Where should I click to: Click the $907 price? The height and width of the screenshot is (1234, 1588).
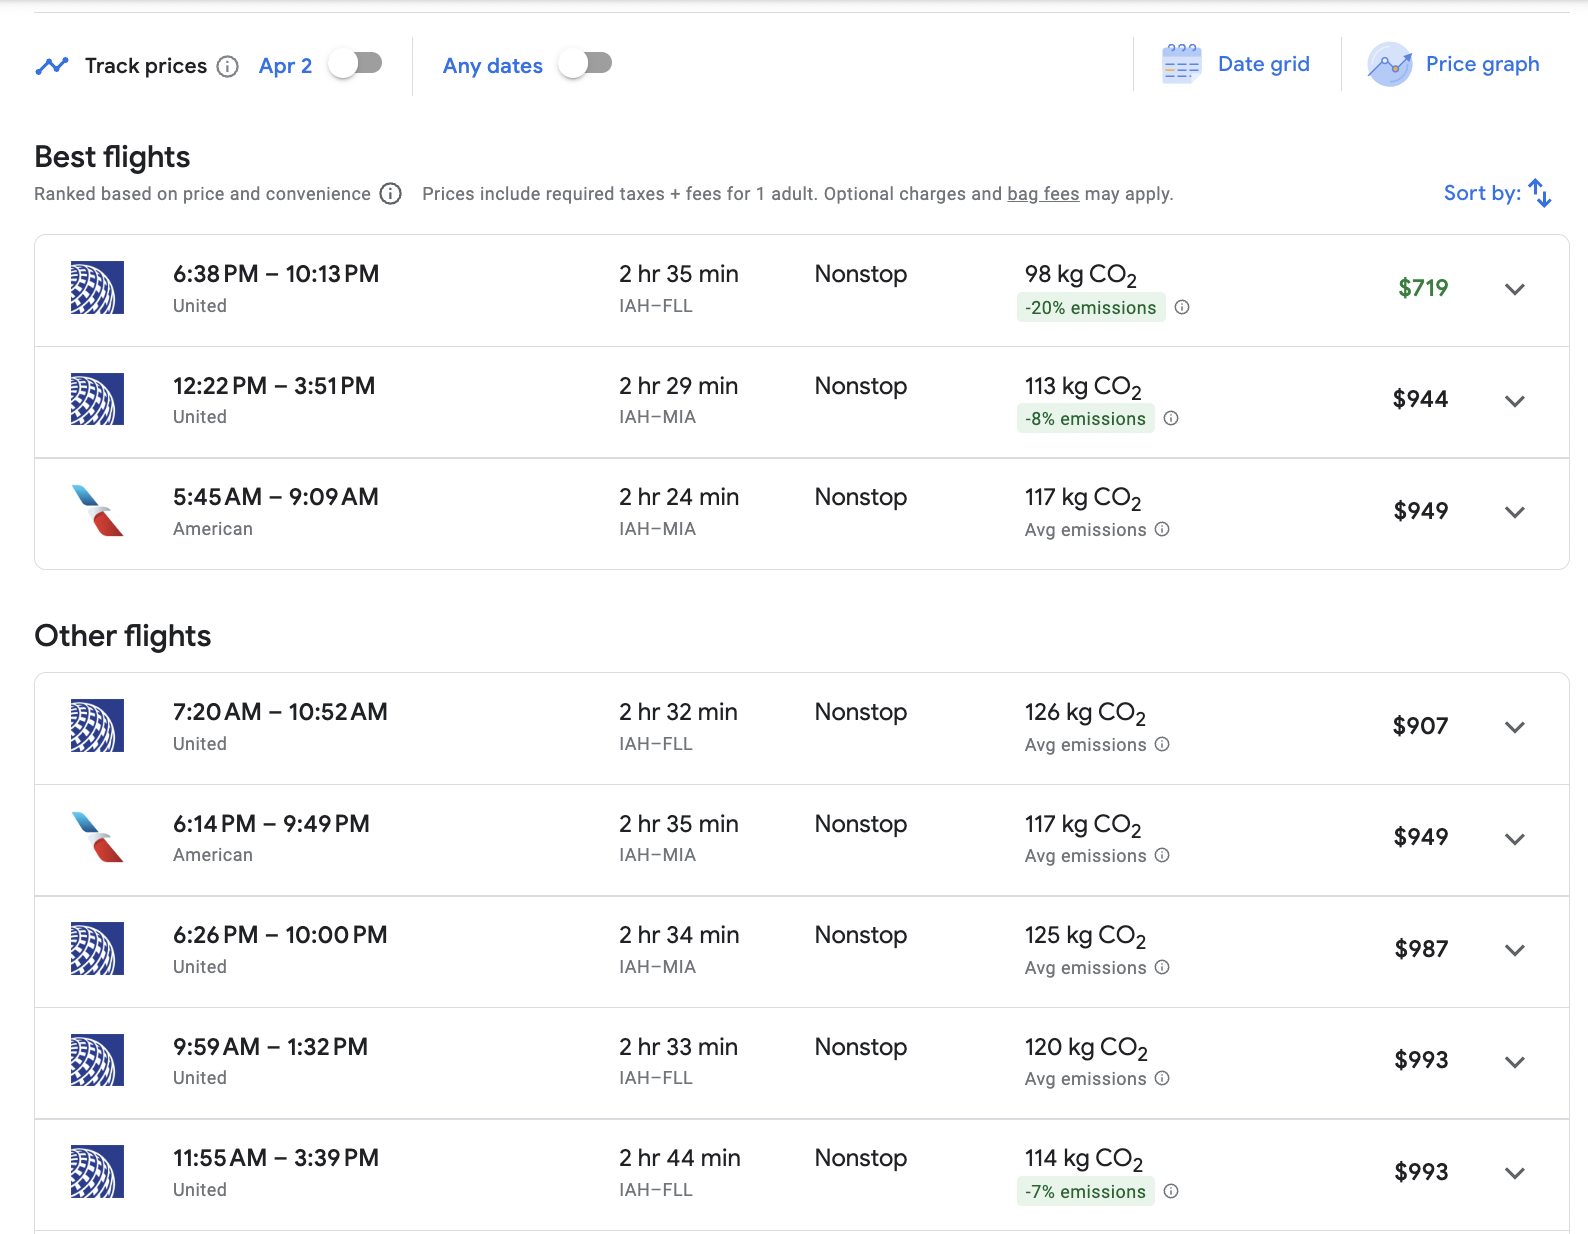click(1420, 726)
